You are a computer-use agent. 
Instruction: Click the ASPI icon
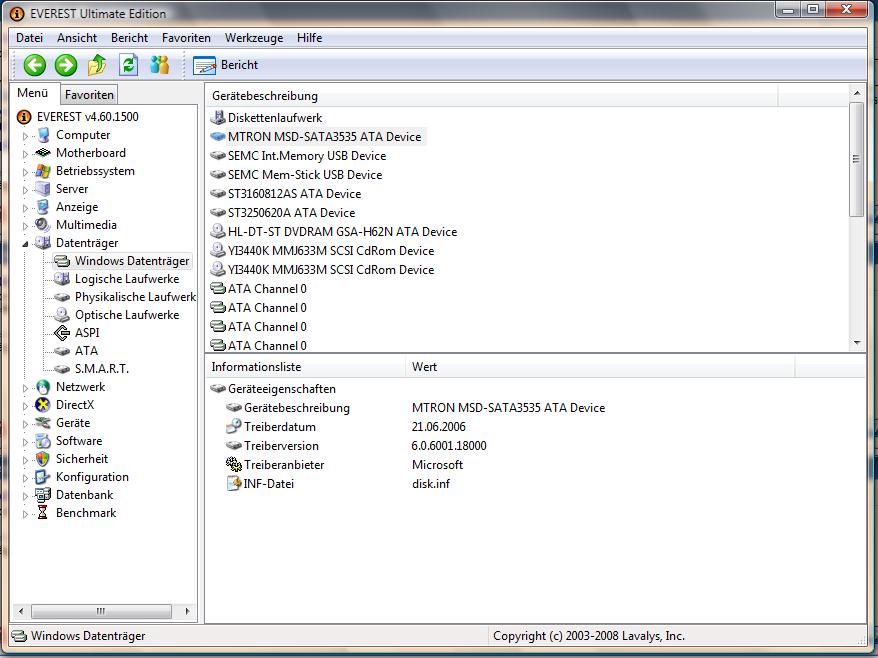(x=62, y=333)
